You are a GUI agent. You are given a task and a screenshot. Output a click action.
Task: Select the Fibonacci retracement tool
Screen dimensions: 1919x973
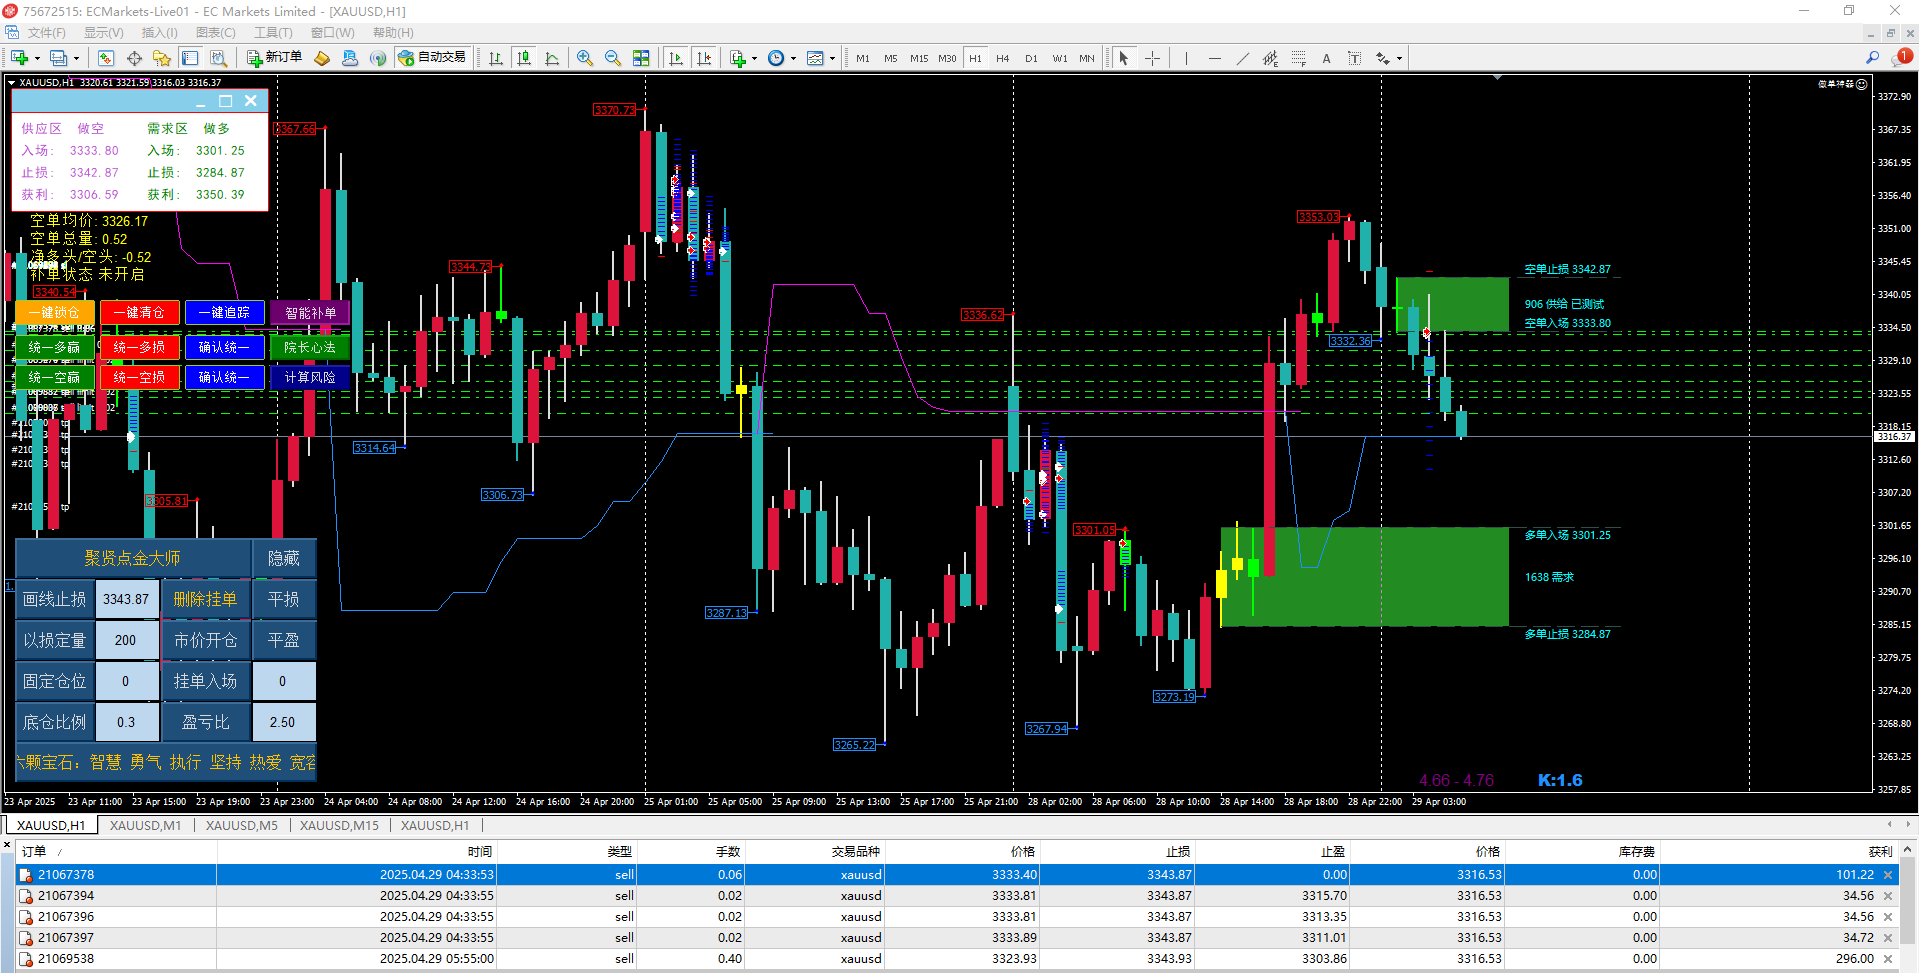point(1298,58)
